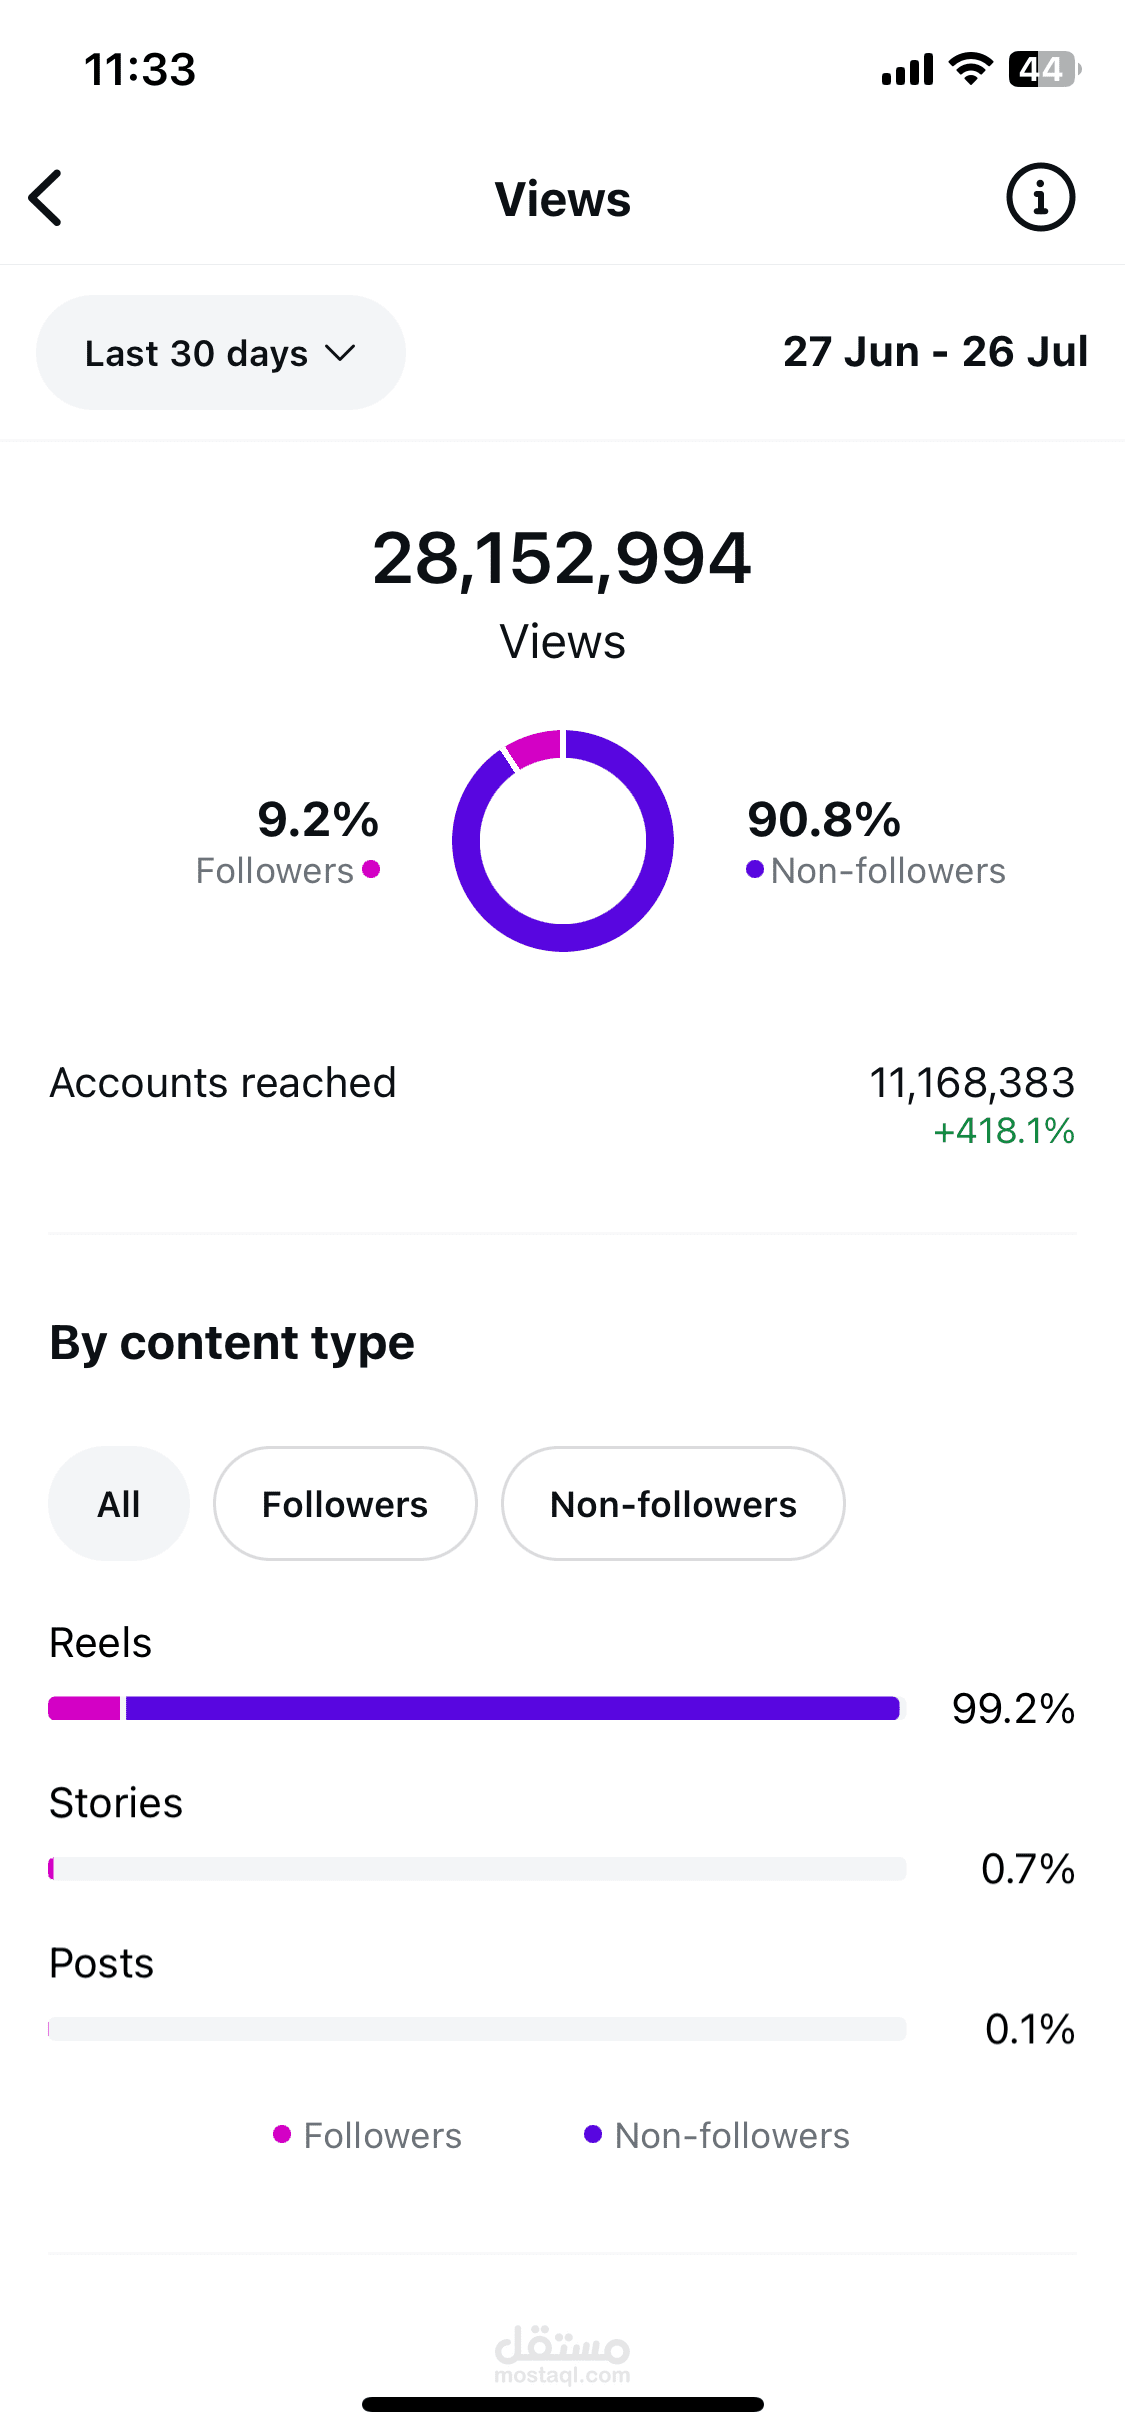Tap the purple Non-followers dot near the chart

(755, 869)
